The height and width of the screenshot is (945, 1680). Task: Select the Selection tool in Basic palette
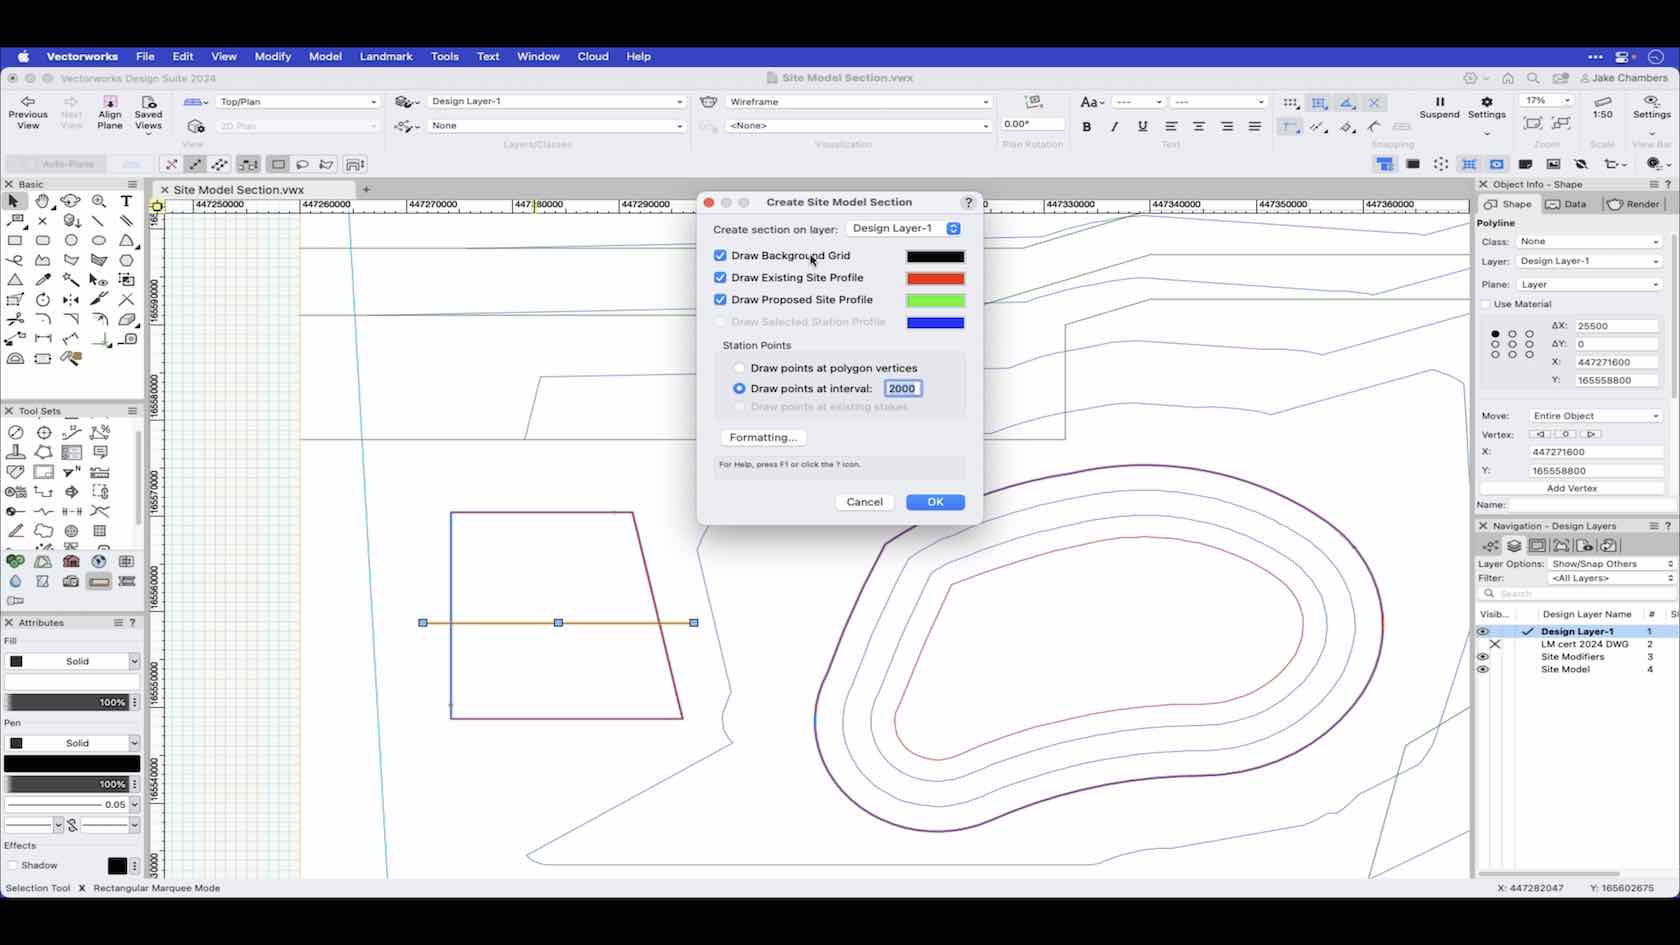pyautogui.click(x=13, y=201)
